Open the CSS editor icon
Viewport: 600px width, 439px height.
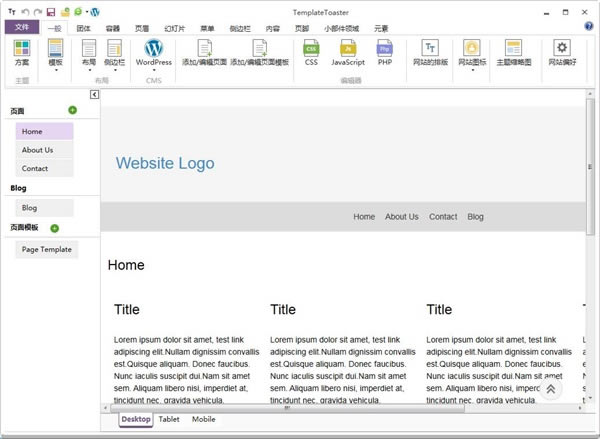[x=311, y=48]
